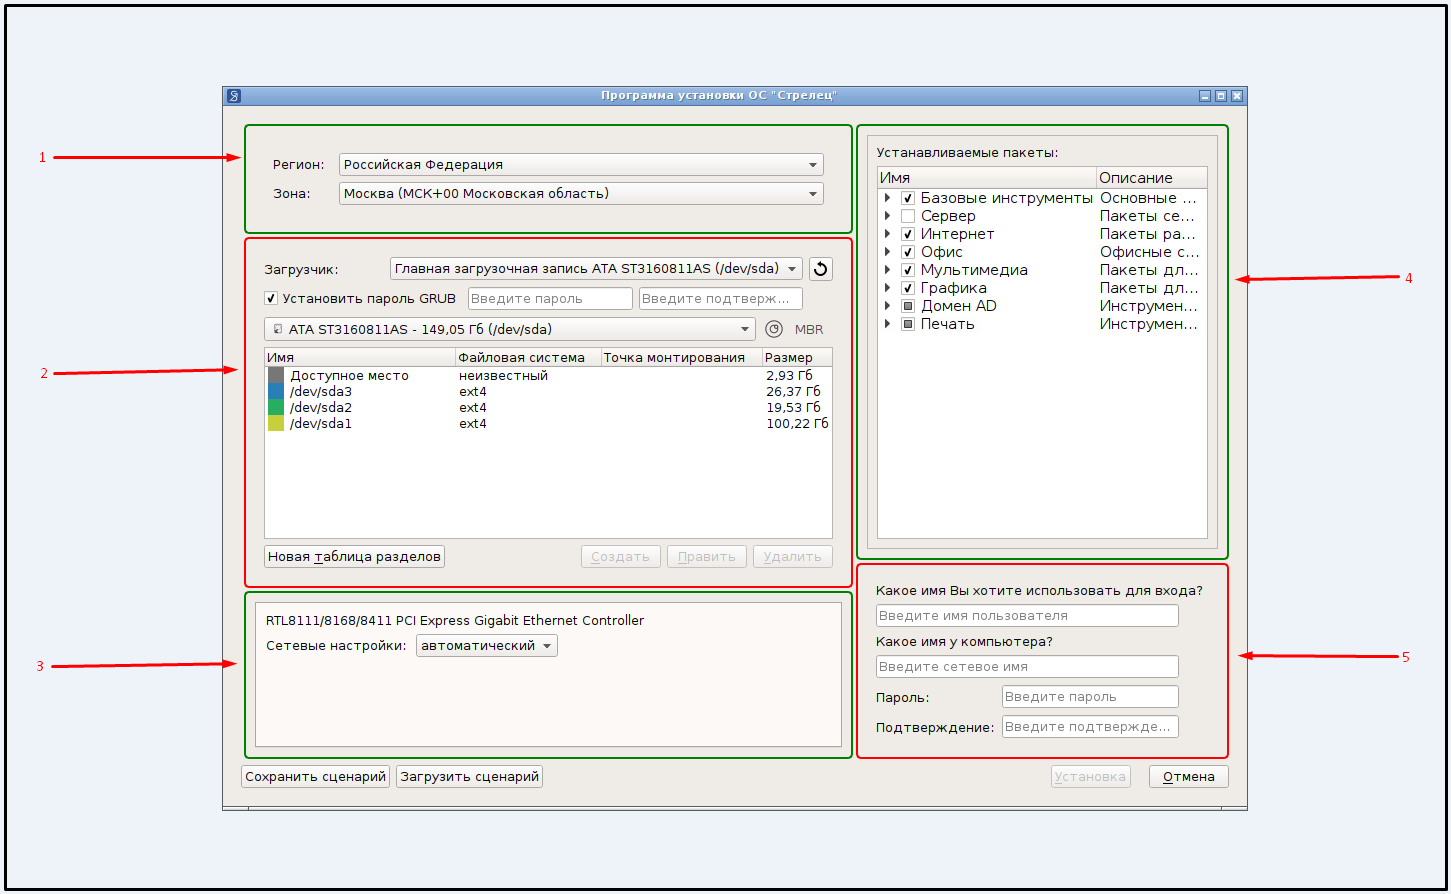The width and height of the screenshot is (1451, 894).
Task: Click the RTL8111/8168/8411 Ethernet Controller text
Action: coord(455,620)
